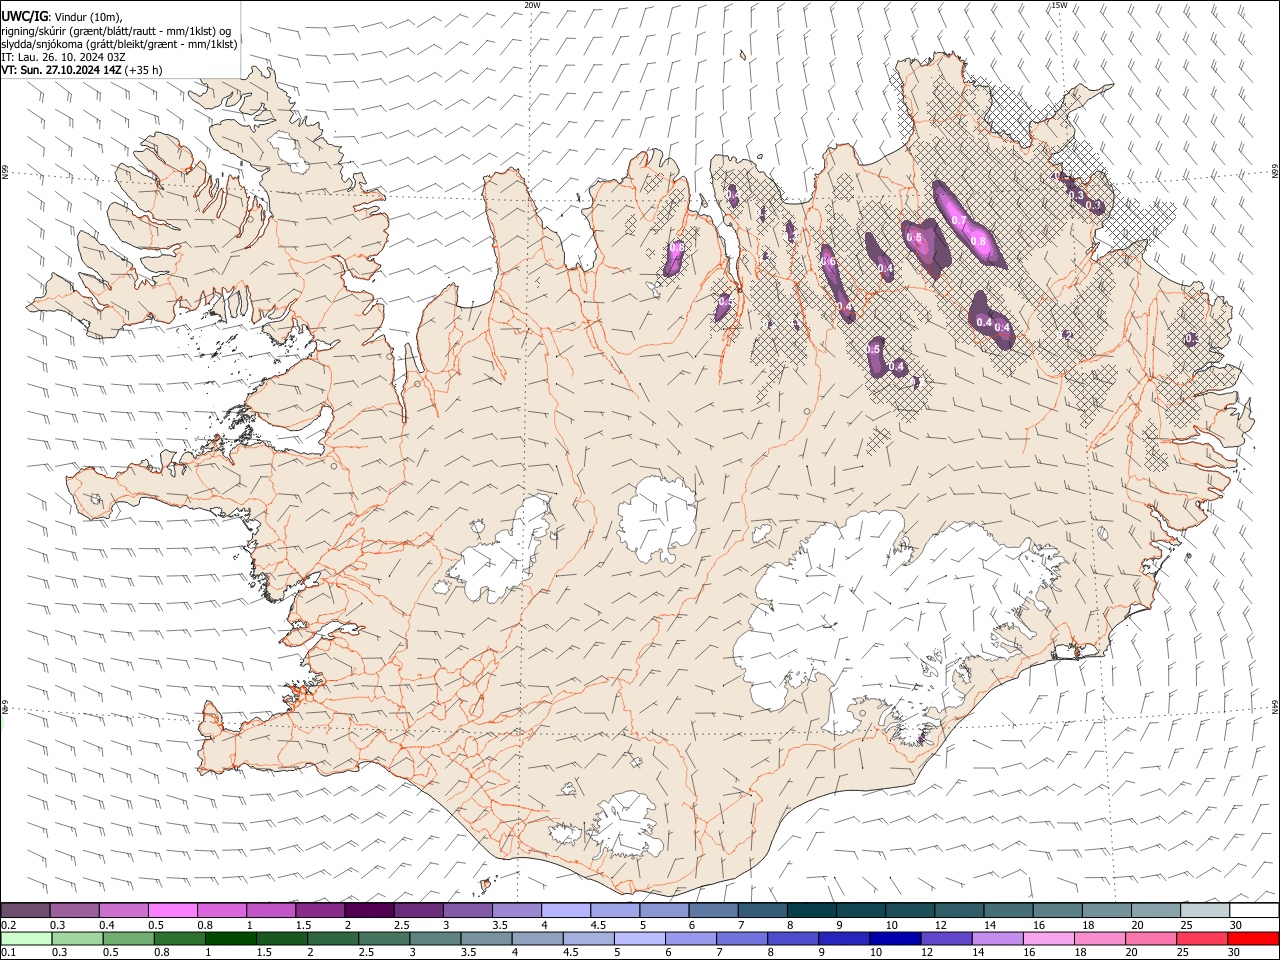Click the 'VT: Sun. 27.10.2024 14Z (+35 h)' line
Viewport: 1280px width, 960px height.
[82, 70]
